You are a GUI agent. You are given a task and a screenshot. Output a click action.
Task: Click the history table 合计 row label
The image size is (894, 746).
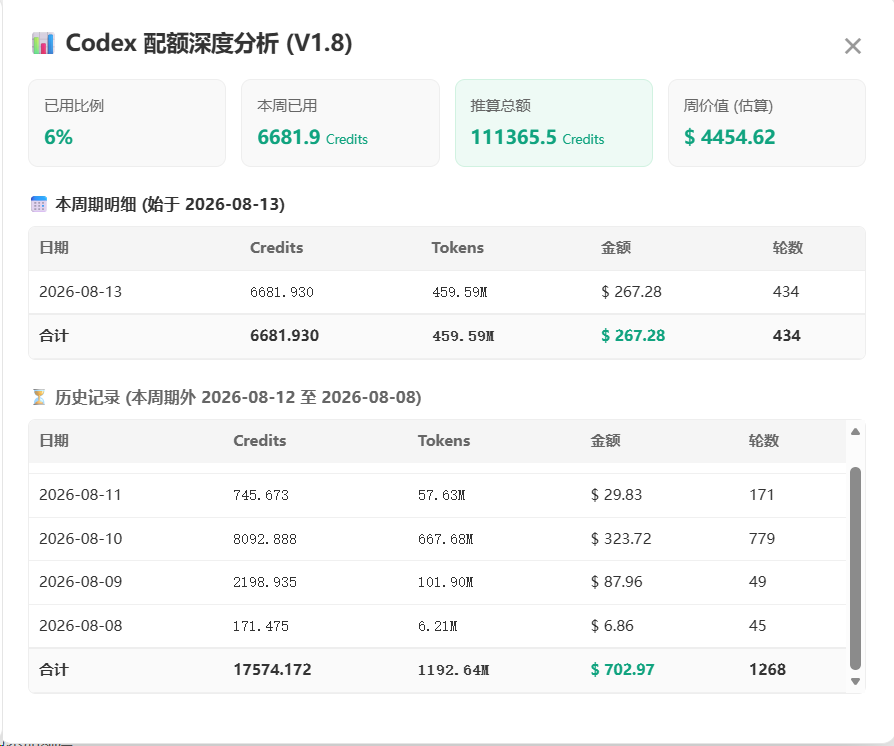pyautogui.click(x=54, y=670)
